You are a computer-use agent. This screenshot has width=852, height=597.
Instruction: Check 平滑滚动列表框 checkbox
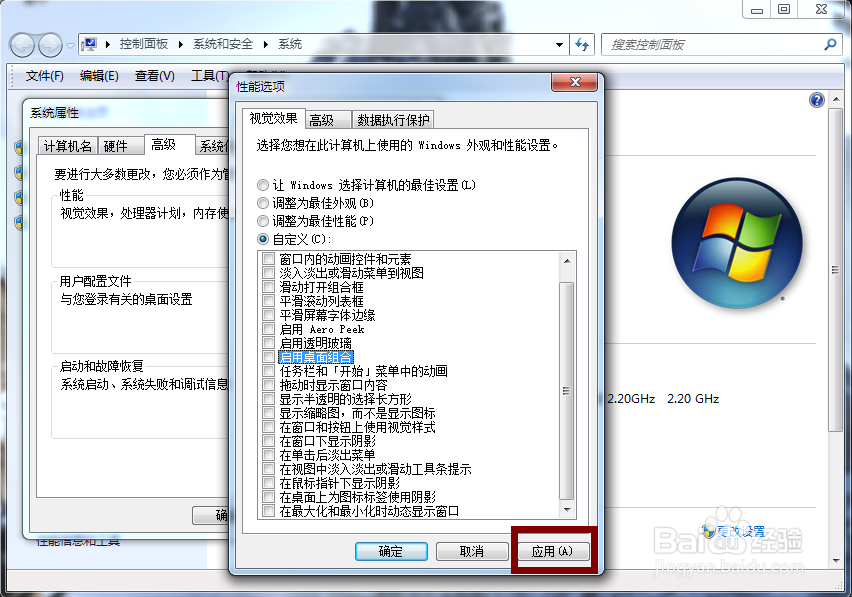[268, 301]
